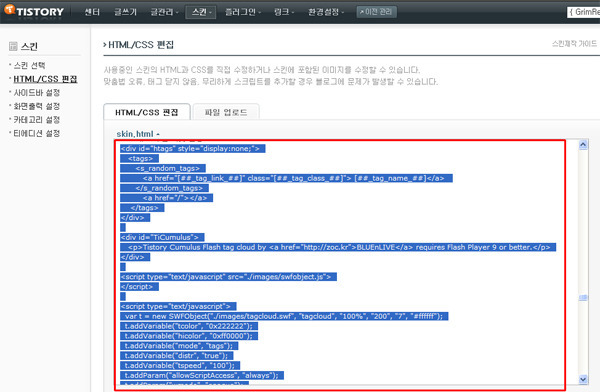The height and width of the screenshot is (392, 600).
Task: Open 카테고리 설정 in sidebar
Action: coord(37,120)
